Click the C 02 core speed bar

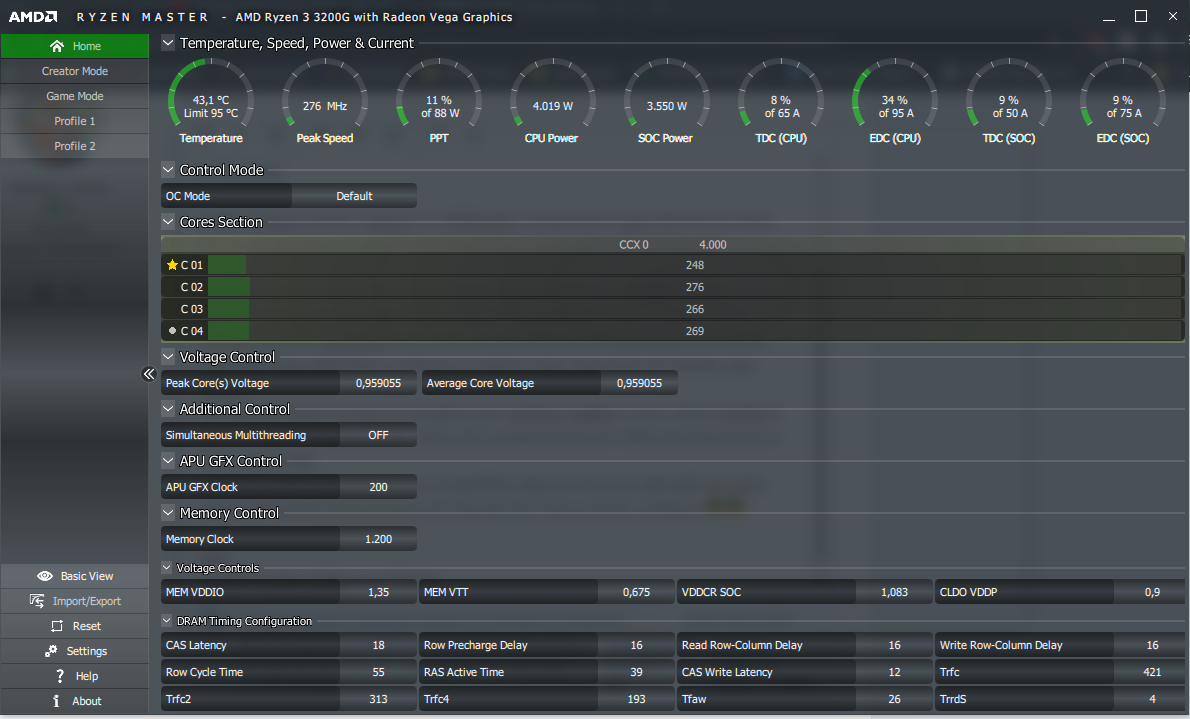click(695, 287)
